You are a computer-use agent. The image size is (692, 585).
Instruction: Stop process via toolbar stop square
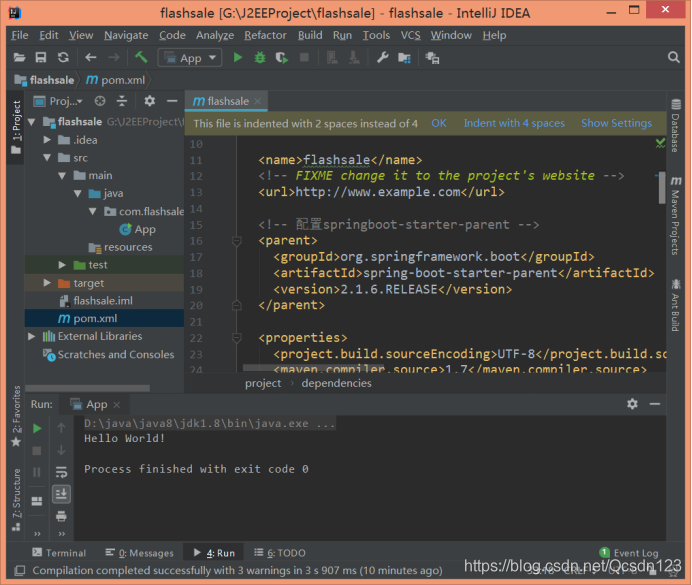pyautogui.click(x=304, y=57)
